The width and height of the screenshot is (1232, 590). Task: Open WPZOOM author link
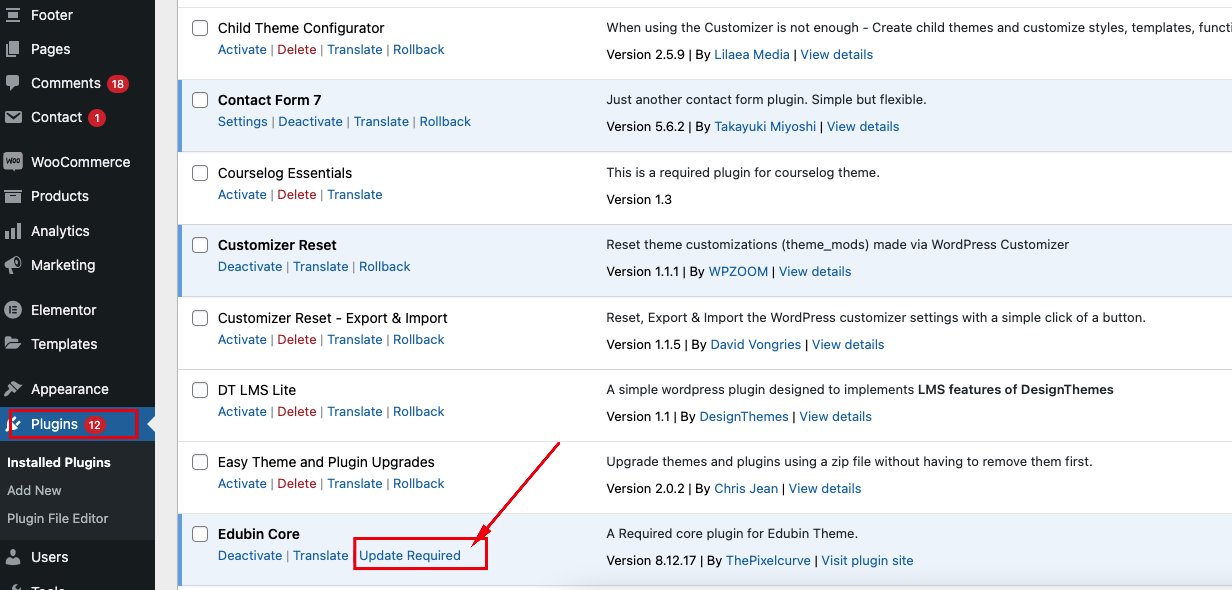pos(738,271)
